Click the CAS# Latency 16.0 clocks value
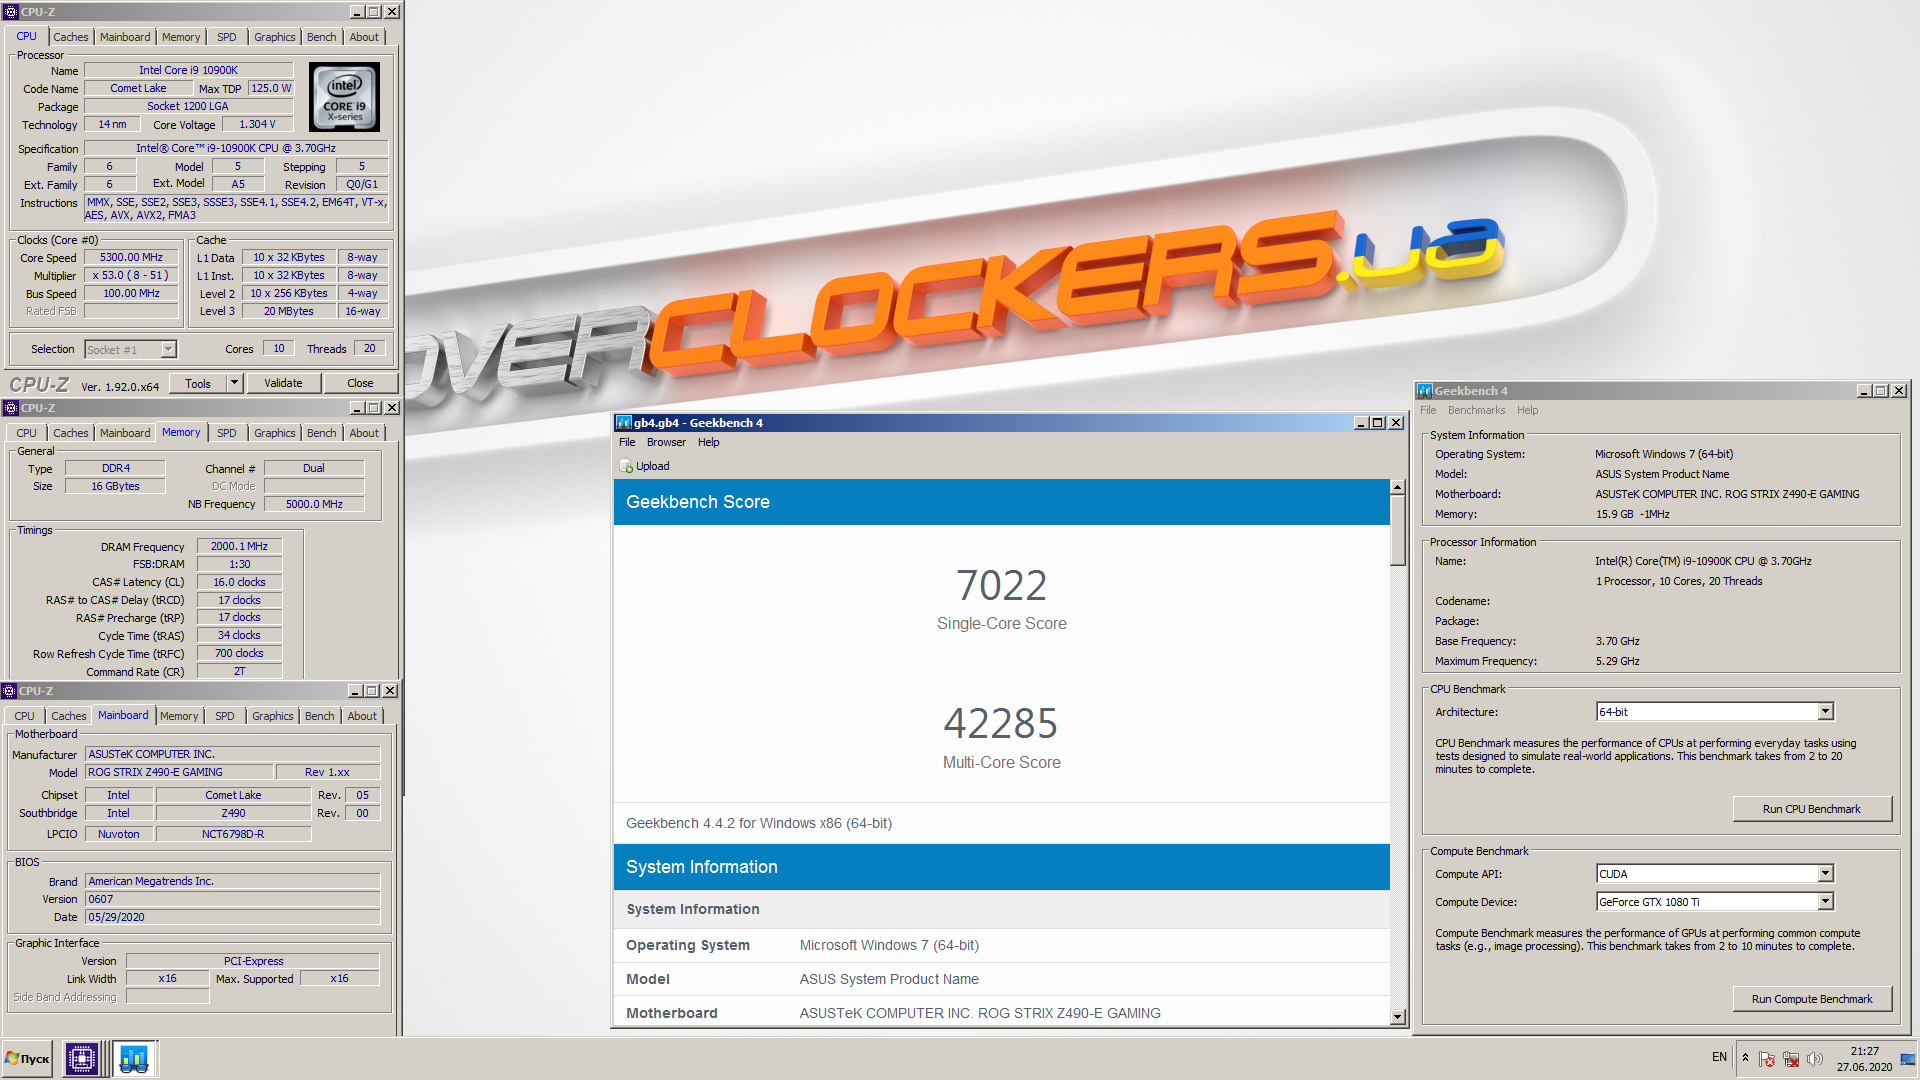The width and height of the screenshot is (1920, 1080). click(x=239, y=582)
